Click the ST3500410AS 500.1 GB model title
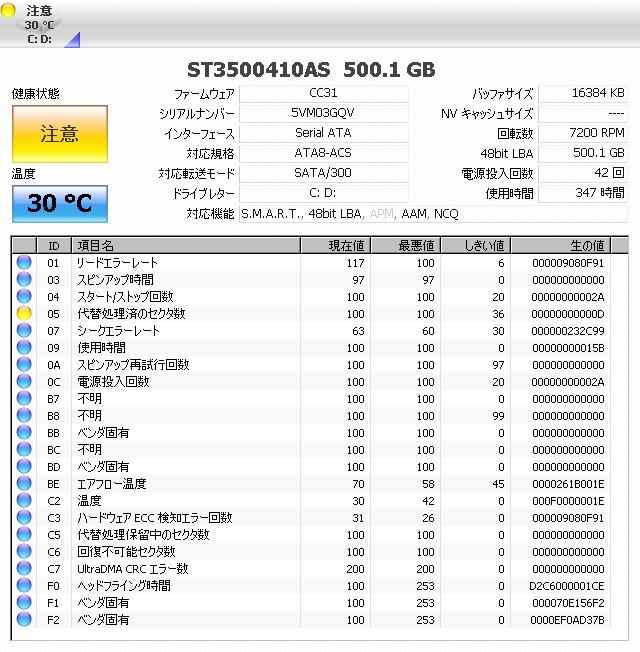The height and width of the screenshot is (652, 640). [311, 70]
